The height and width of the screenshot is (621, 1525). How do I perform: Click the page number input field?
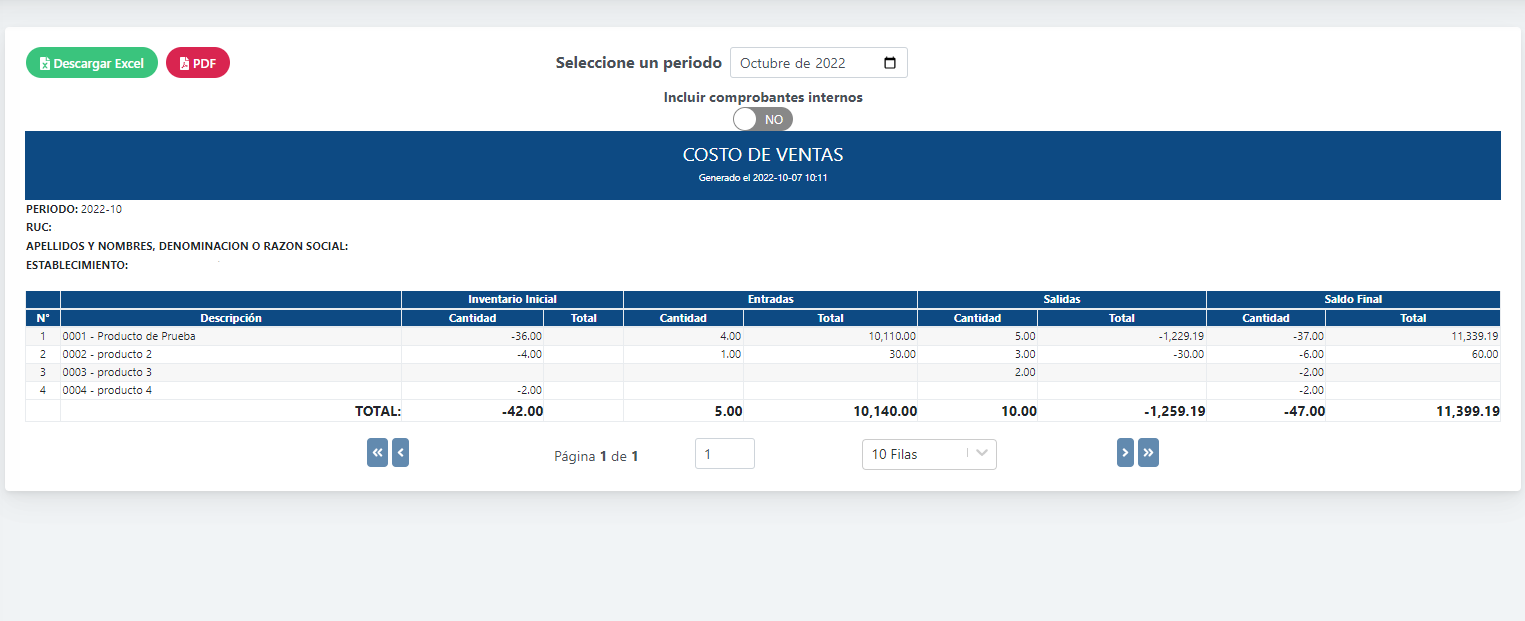pos(724,454)
